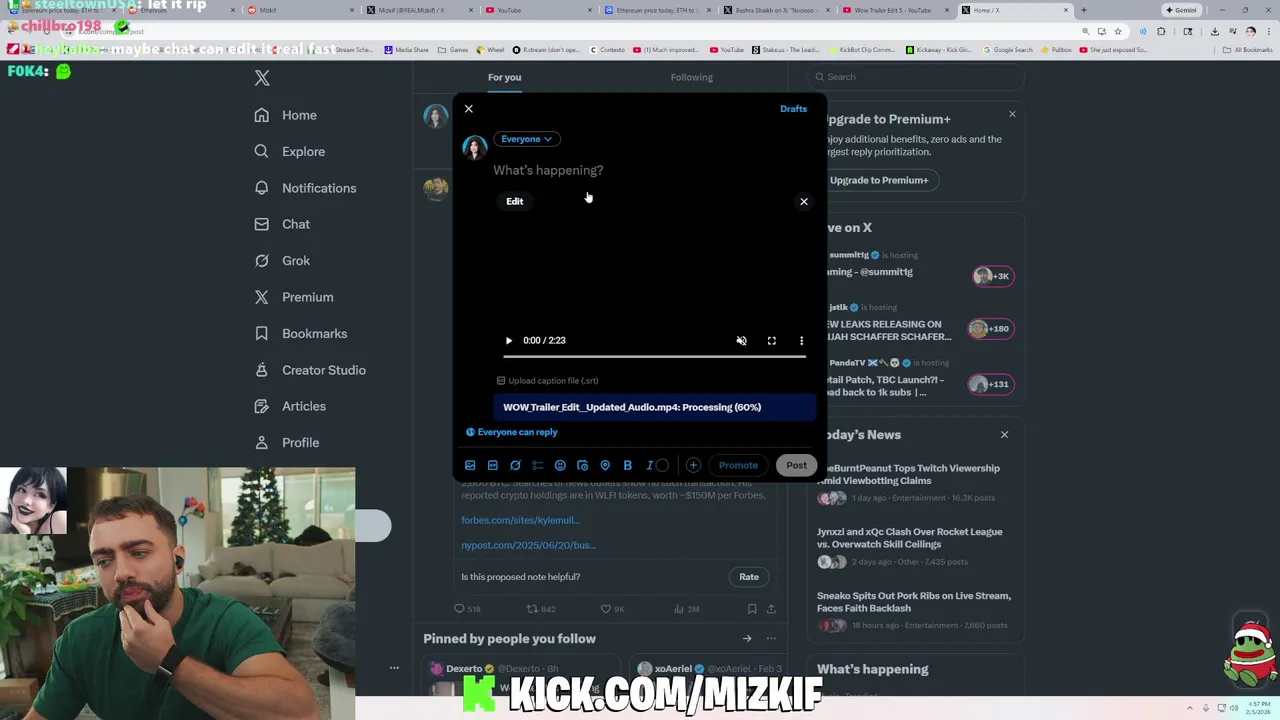Open the Gemini button in Chrome
Image resolution: width=1280 pixels, height=720 pixels.
tap(1182, 10)
